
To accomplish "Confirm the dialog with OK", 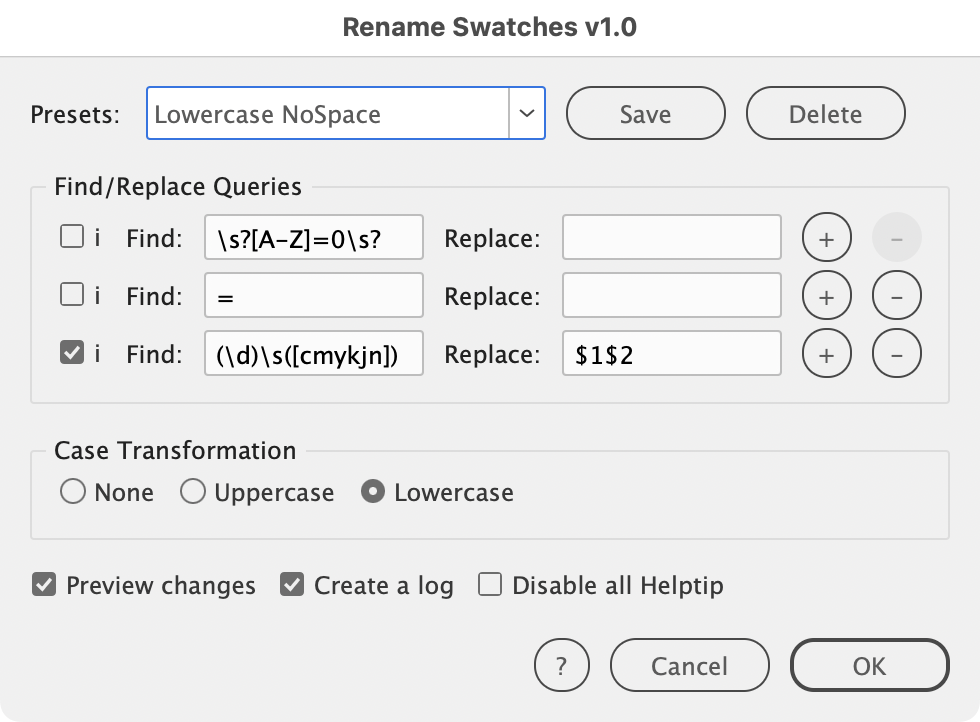I will pos(869,665).
